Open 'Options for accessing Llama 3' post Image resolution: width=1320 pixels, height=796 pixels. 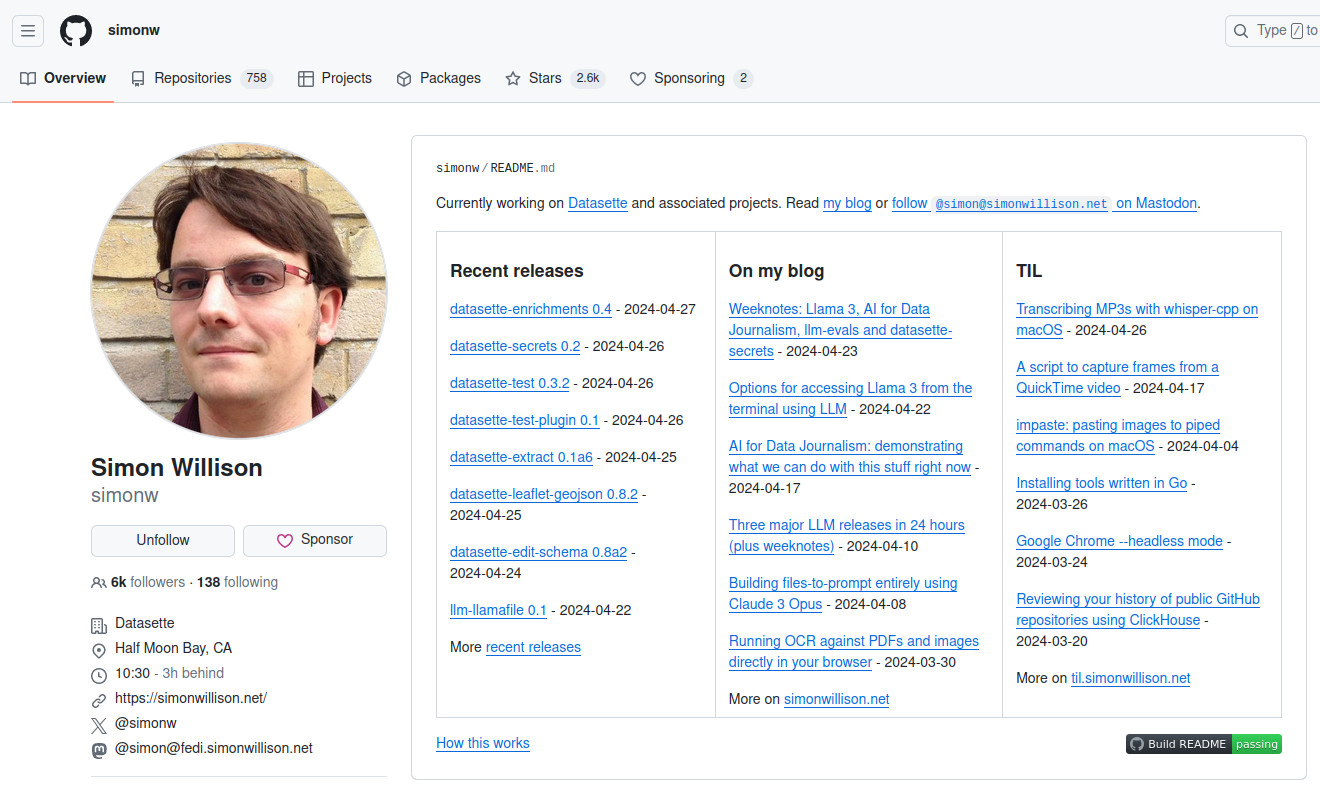(850, 398)
